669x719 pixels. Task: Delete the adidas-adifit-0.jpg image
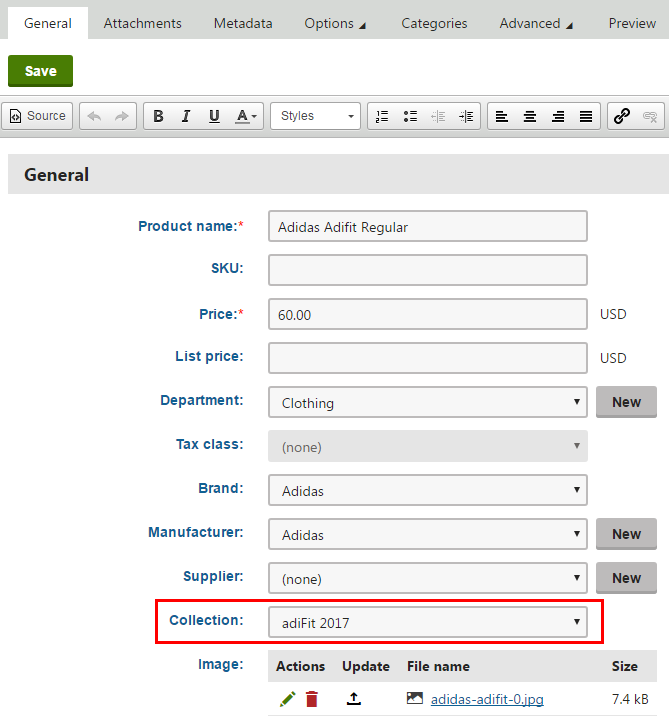click(x=312, y=699)
